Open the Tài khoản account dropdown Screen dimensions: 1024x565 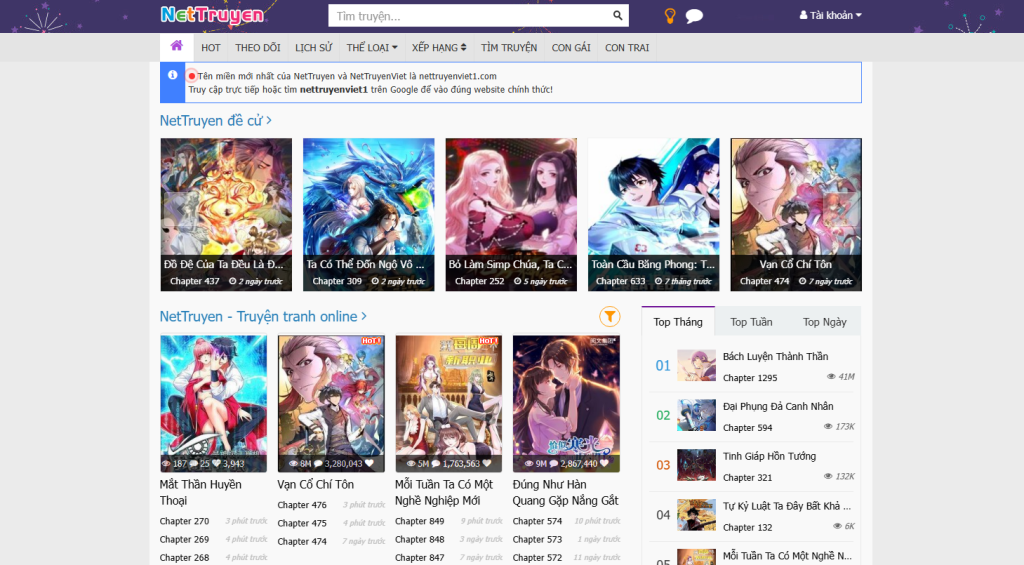pos(830,16)
